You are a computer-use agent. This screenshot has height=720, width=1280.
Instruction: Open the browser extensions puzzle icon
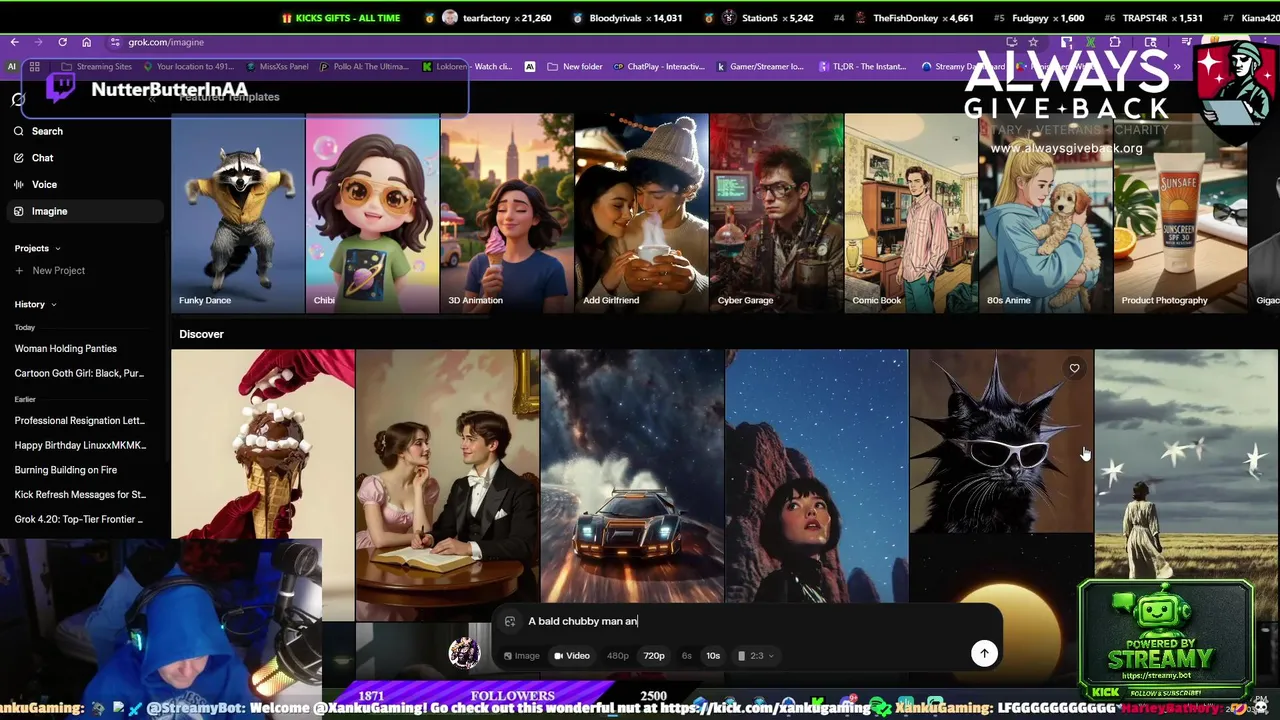[1115, 42]
